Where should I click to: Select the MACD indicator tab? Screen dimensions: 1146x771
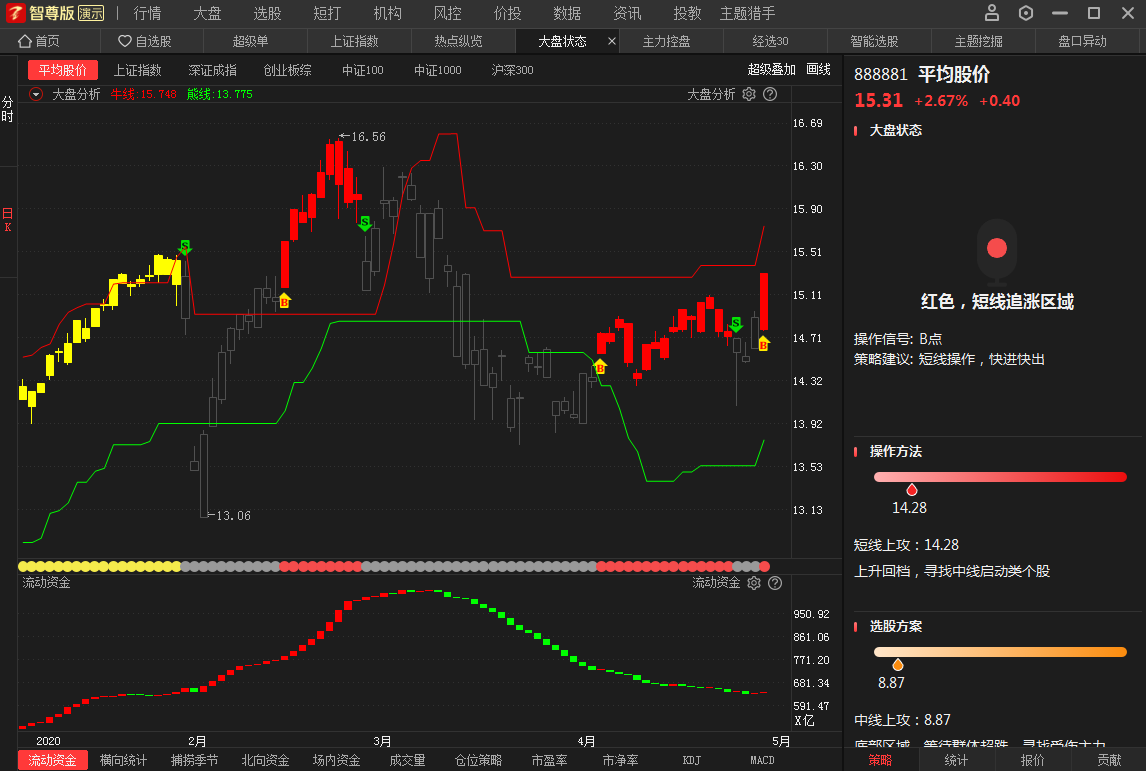pos(762,760)
